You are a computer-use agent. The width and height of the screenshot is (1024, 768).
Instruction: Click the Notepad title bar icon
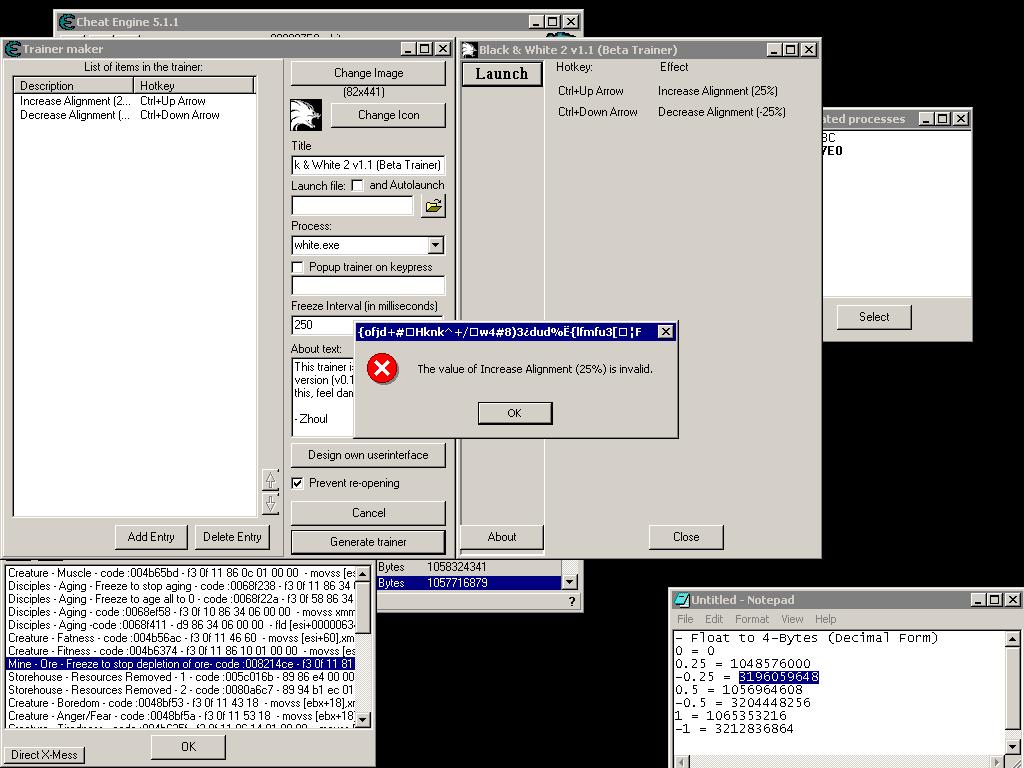tap(682, 600)
